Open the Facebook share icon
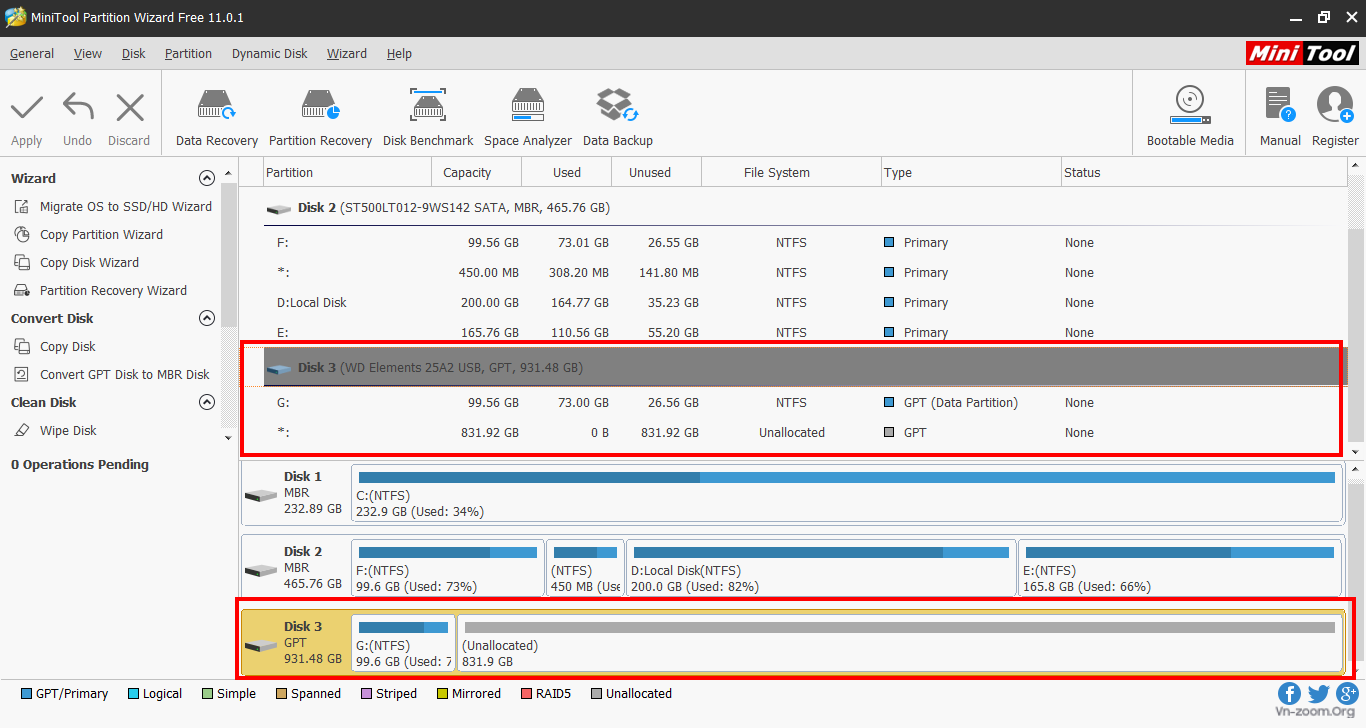This screenshot has height=728, width=1366. click(1289, 693)
